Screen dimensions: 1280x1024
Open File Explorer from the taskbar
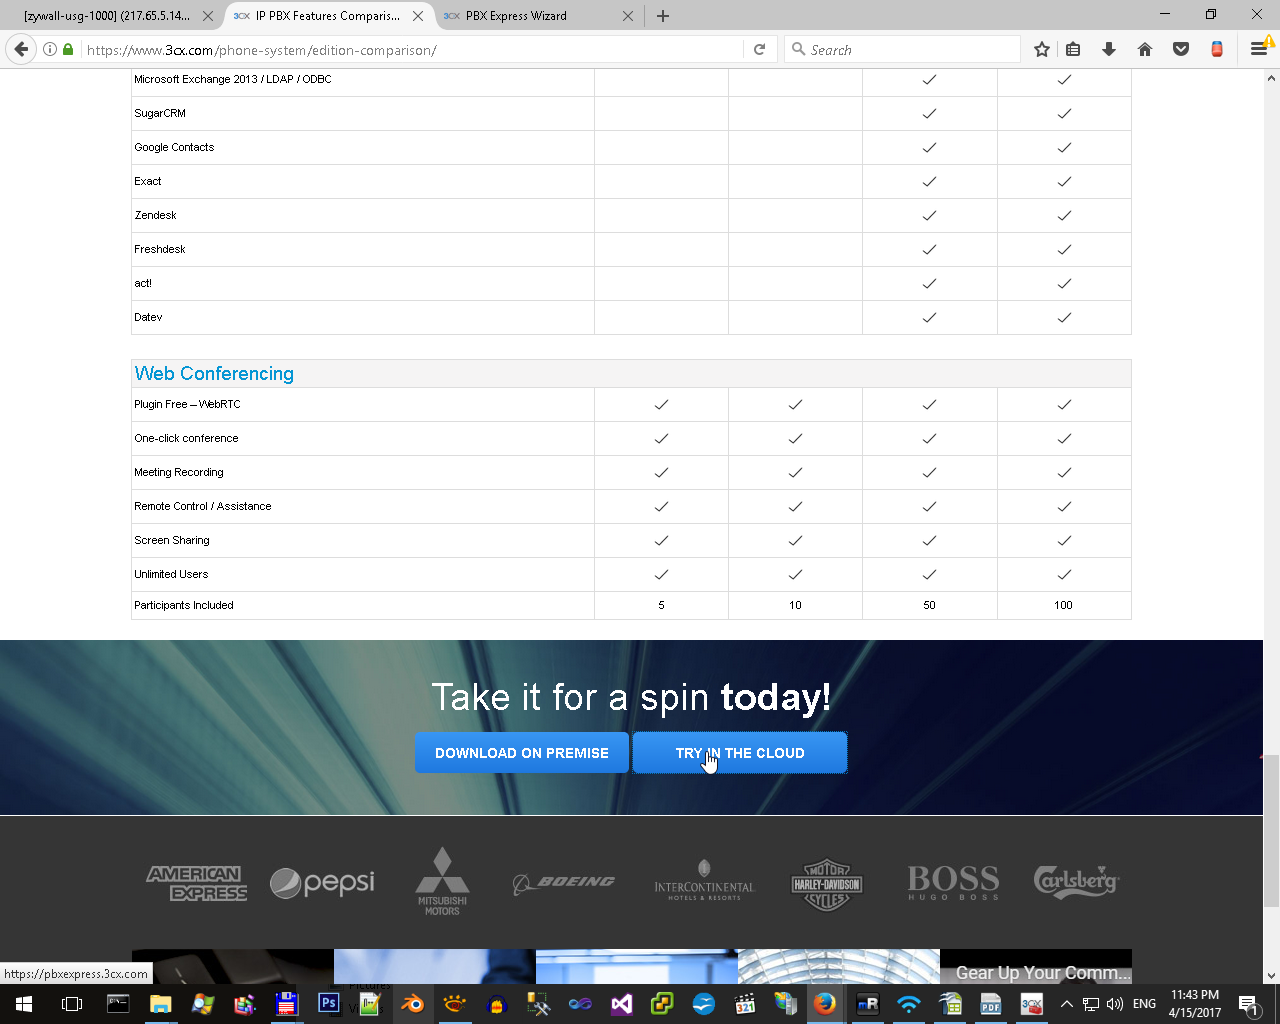point(160,1004)
